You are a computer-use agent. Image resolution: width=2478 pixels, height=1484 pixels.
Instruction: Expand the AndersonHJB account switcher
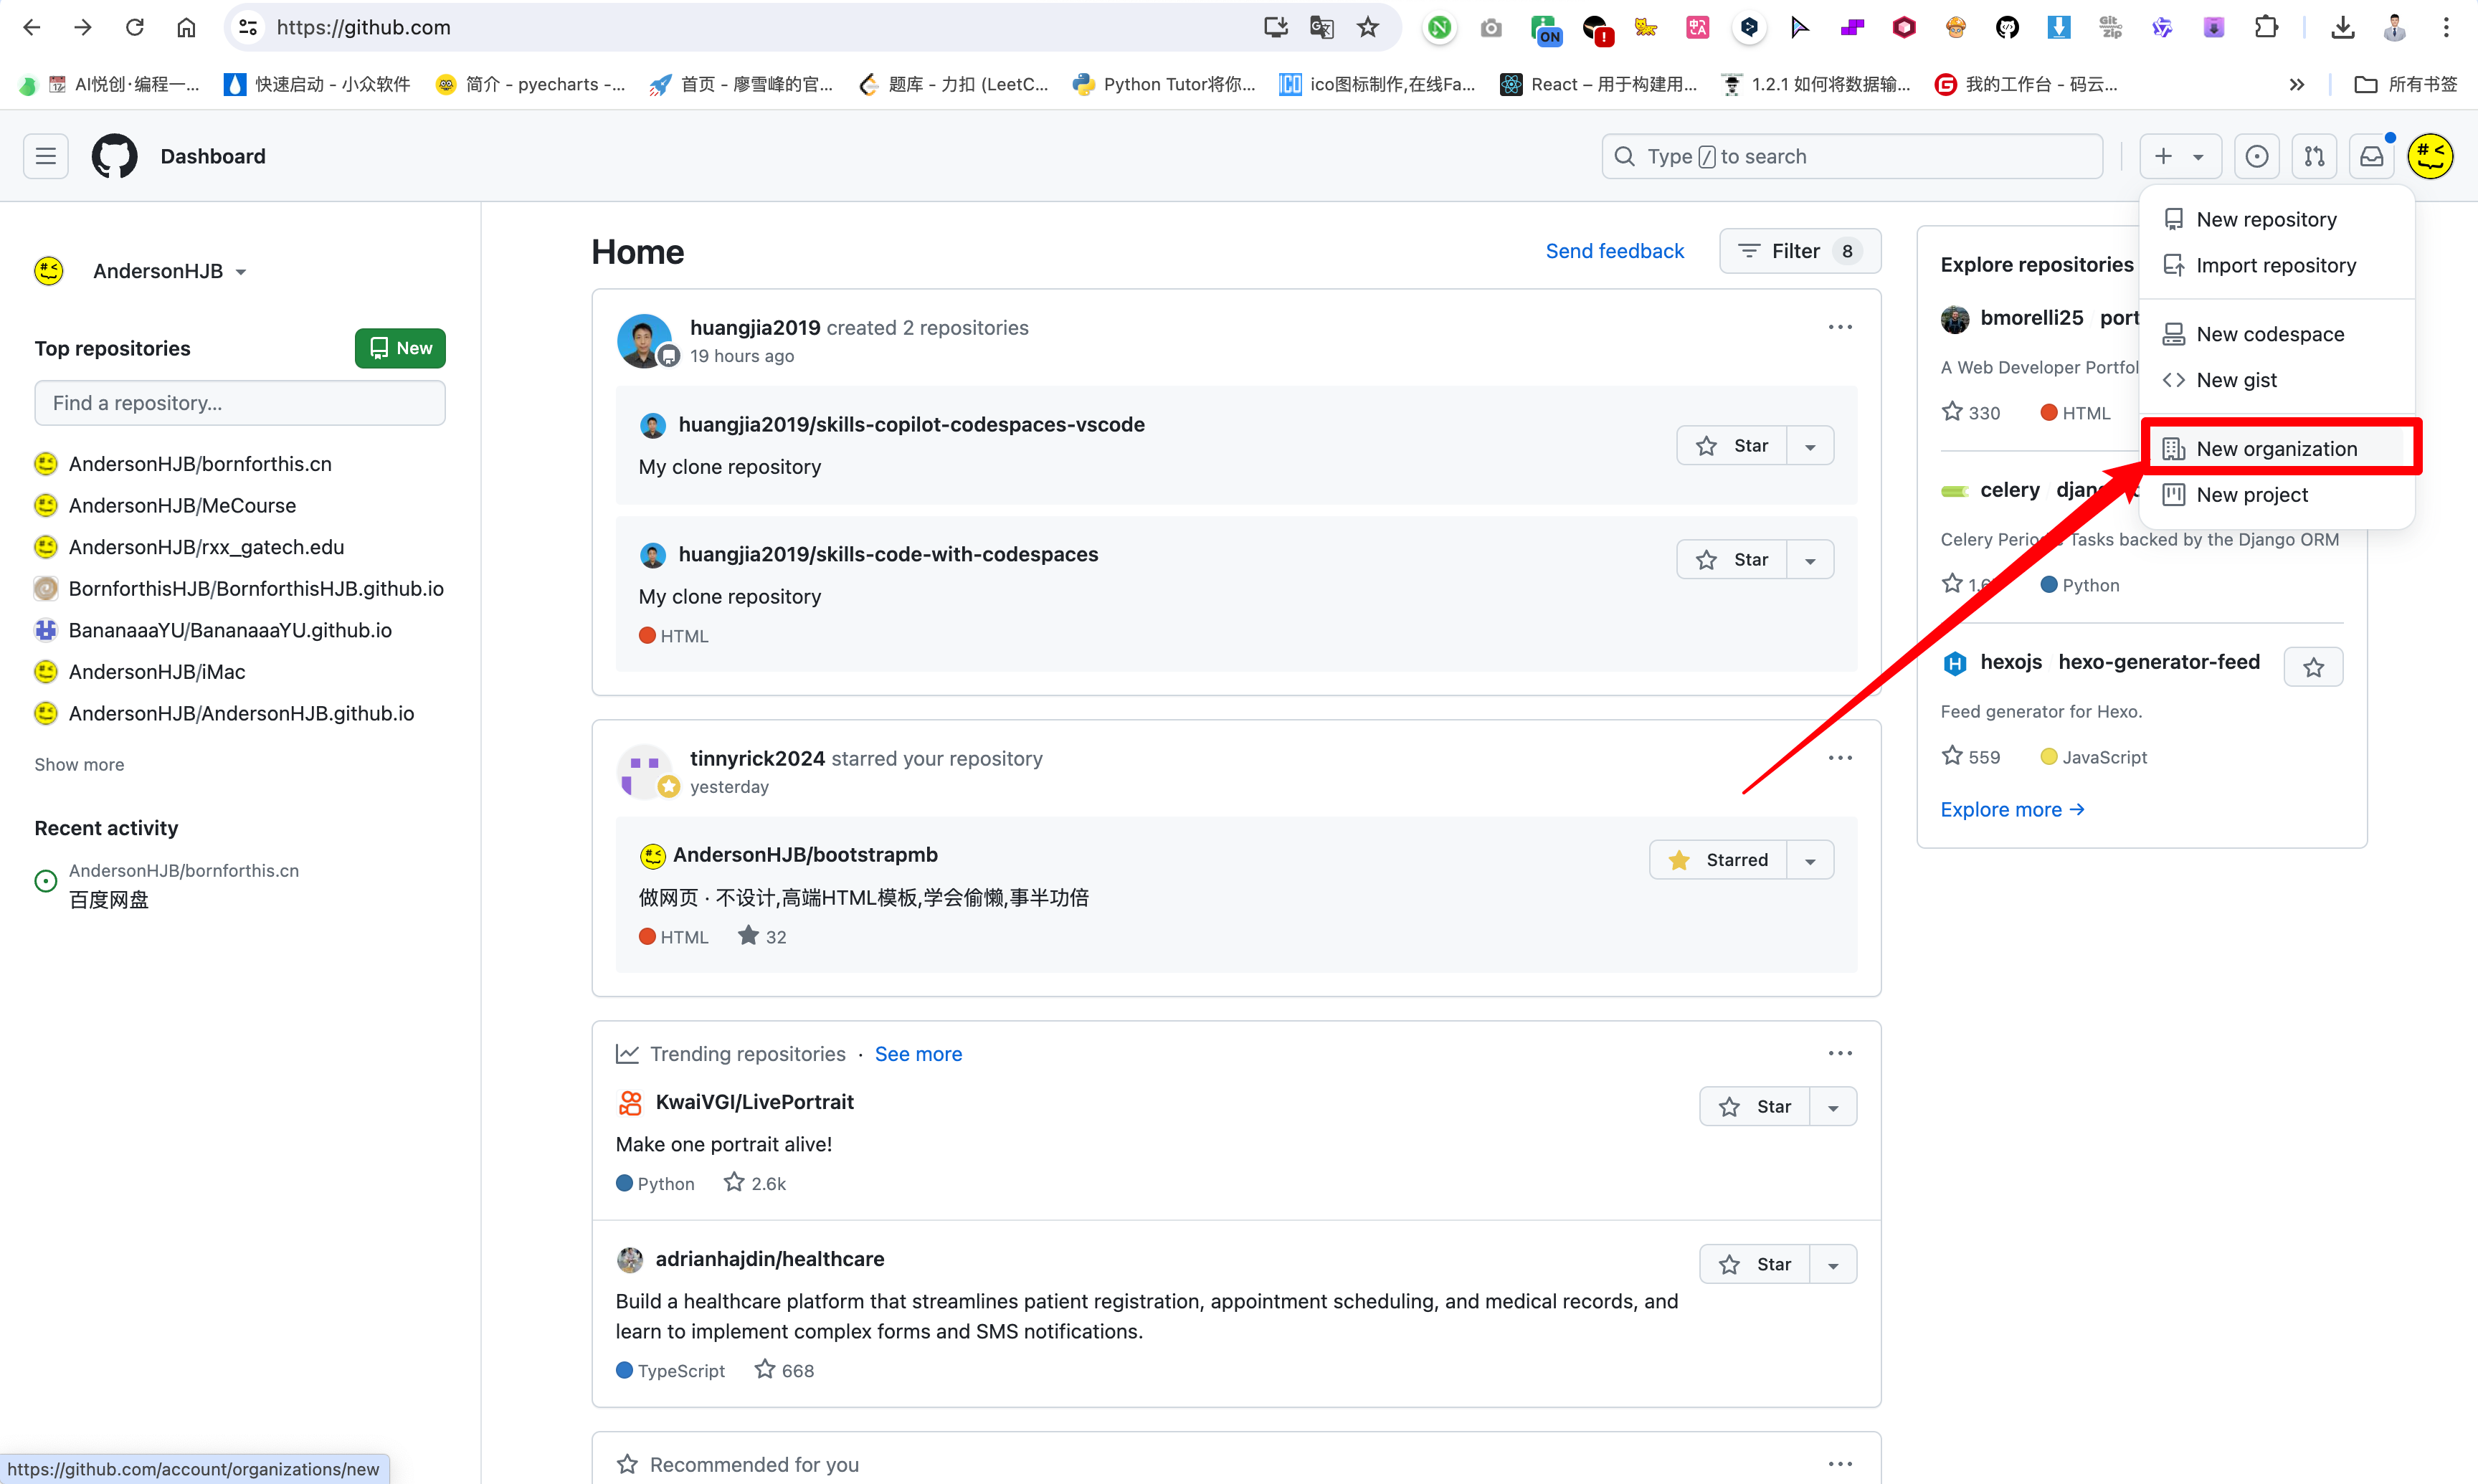coord(170,271)
